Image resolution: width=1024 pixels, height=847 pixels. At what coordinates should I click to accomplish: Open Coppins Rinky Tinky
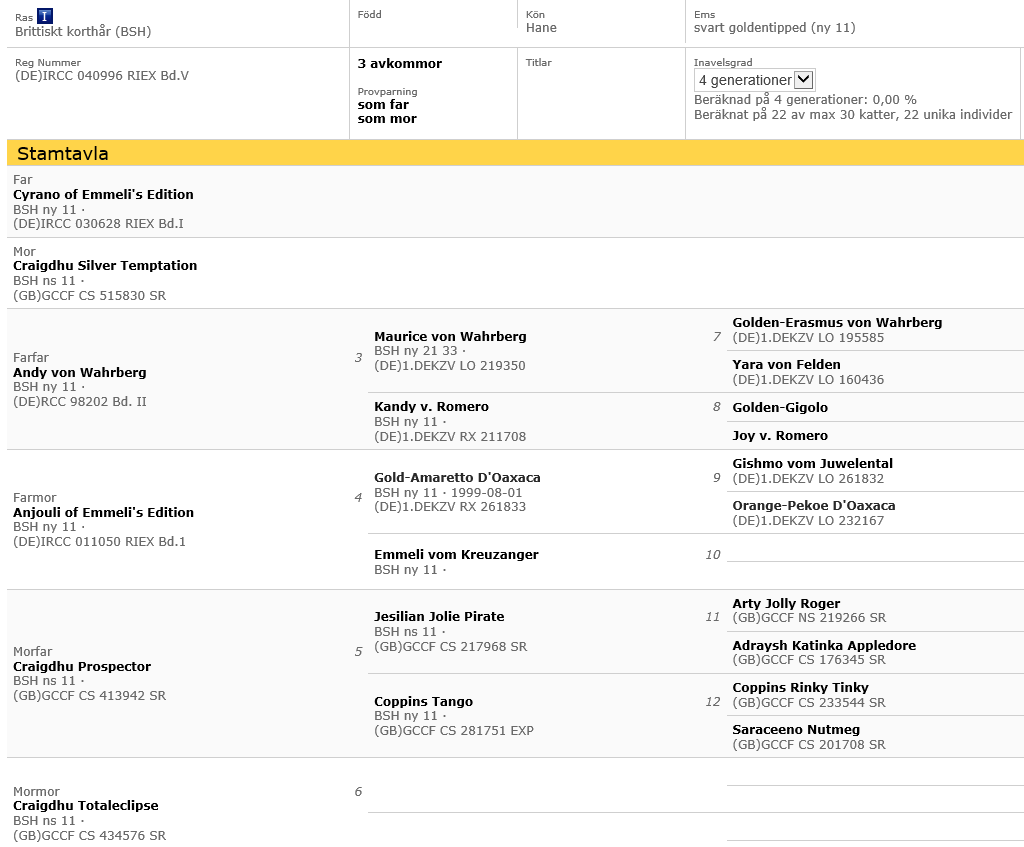coord(801,688)
